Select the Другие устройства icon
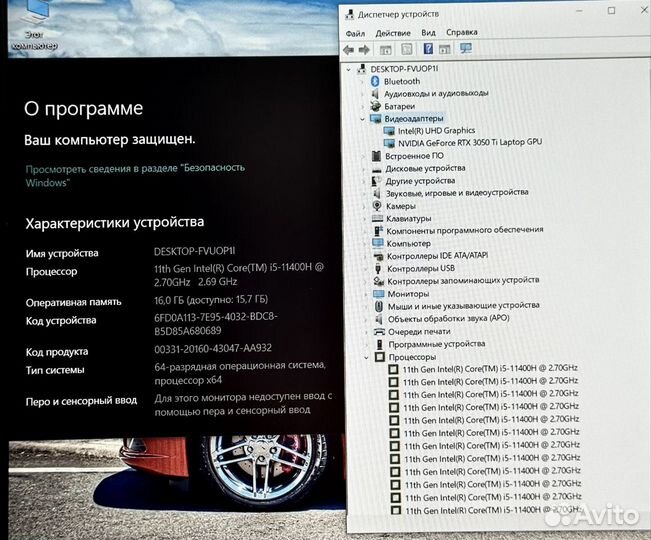Screen dimensions: 651x540 pyautogui.click(x=377, y=181)
